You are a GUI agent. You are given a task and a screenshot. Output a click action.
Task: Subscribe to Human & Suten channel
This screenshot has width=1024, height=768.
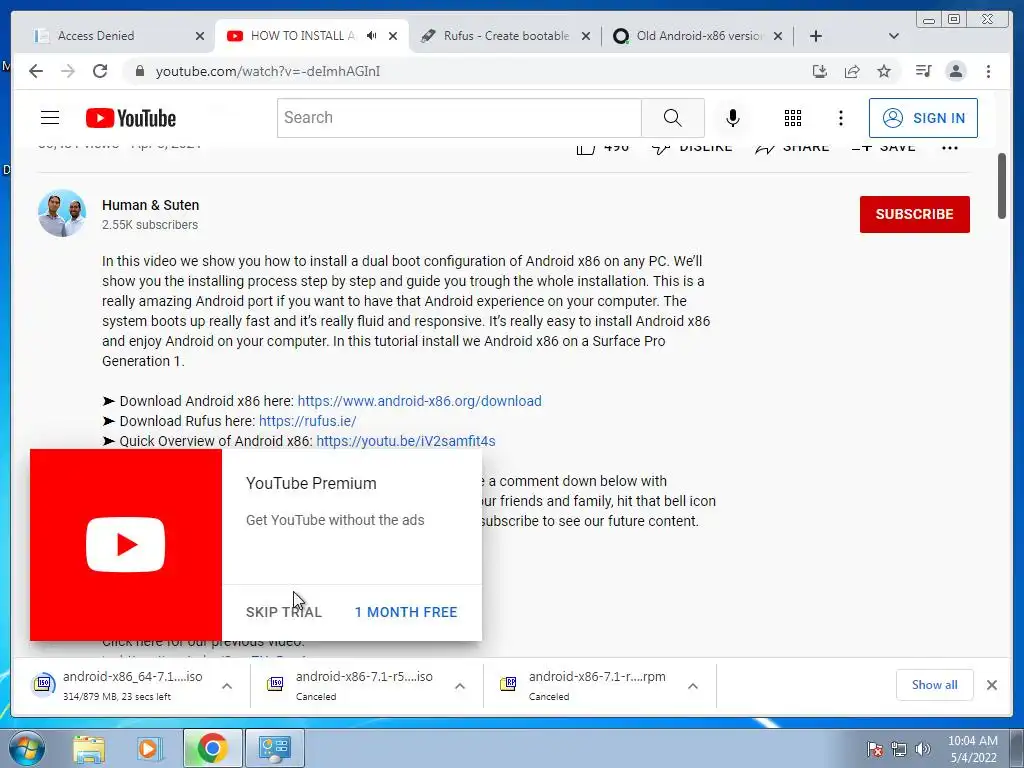[914, 214]
